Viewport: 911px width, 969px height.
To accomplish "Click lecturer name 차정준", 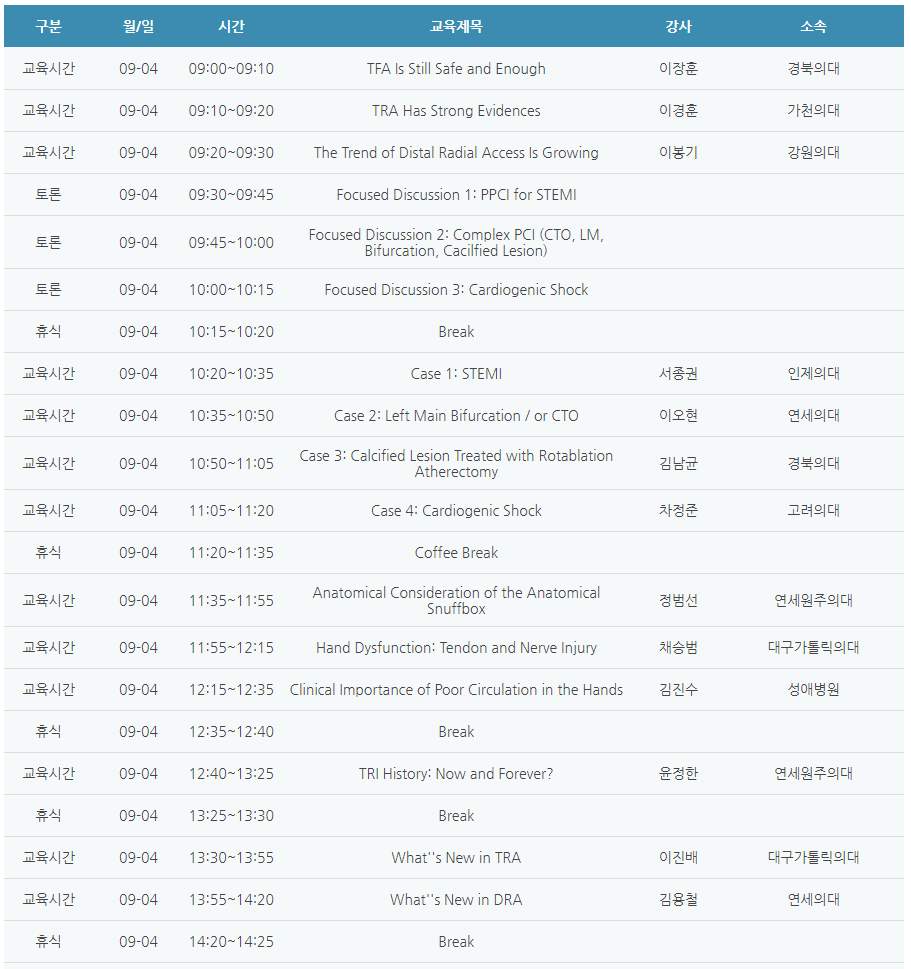I will tap(678, 510).
